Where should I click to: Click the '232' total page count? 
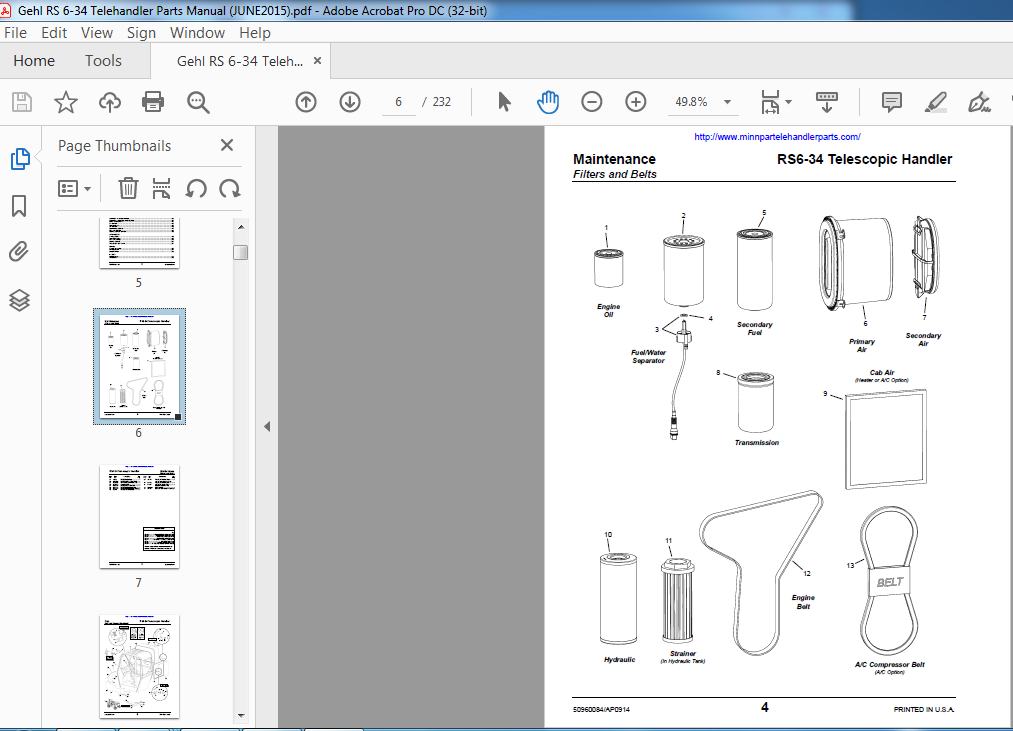[442, 102]
